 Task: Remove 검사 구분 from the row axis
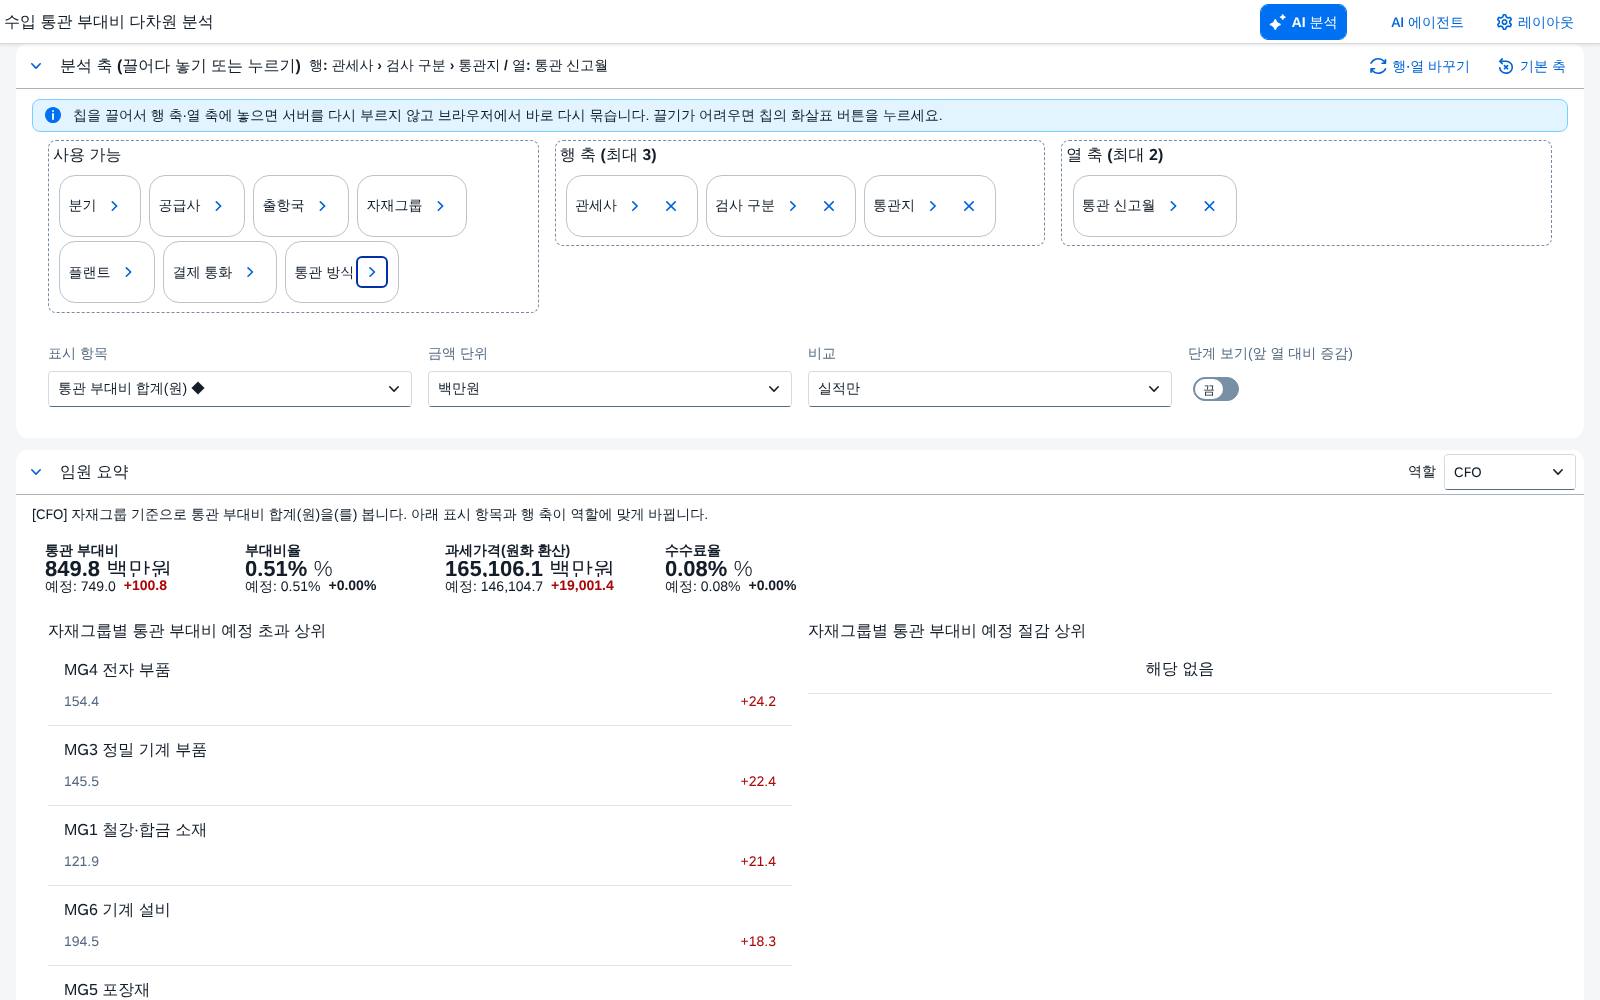[829, 206]
